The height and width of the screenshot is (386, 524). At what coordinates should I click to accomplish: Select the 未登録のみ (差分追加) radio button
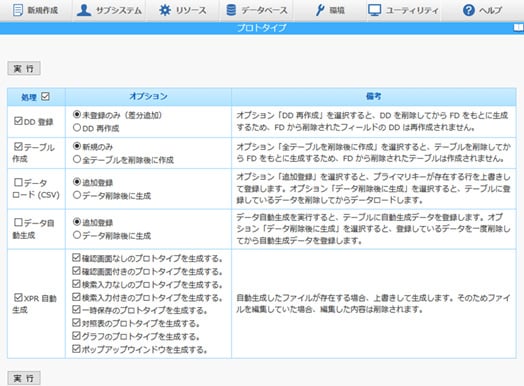(77, 114)
